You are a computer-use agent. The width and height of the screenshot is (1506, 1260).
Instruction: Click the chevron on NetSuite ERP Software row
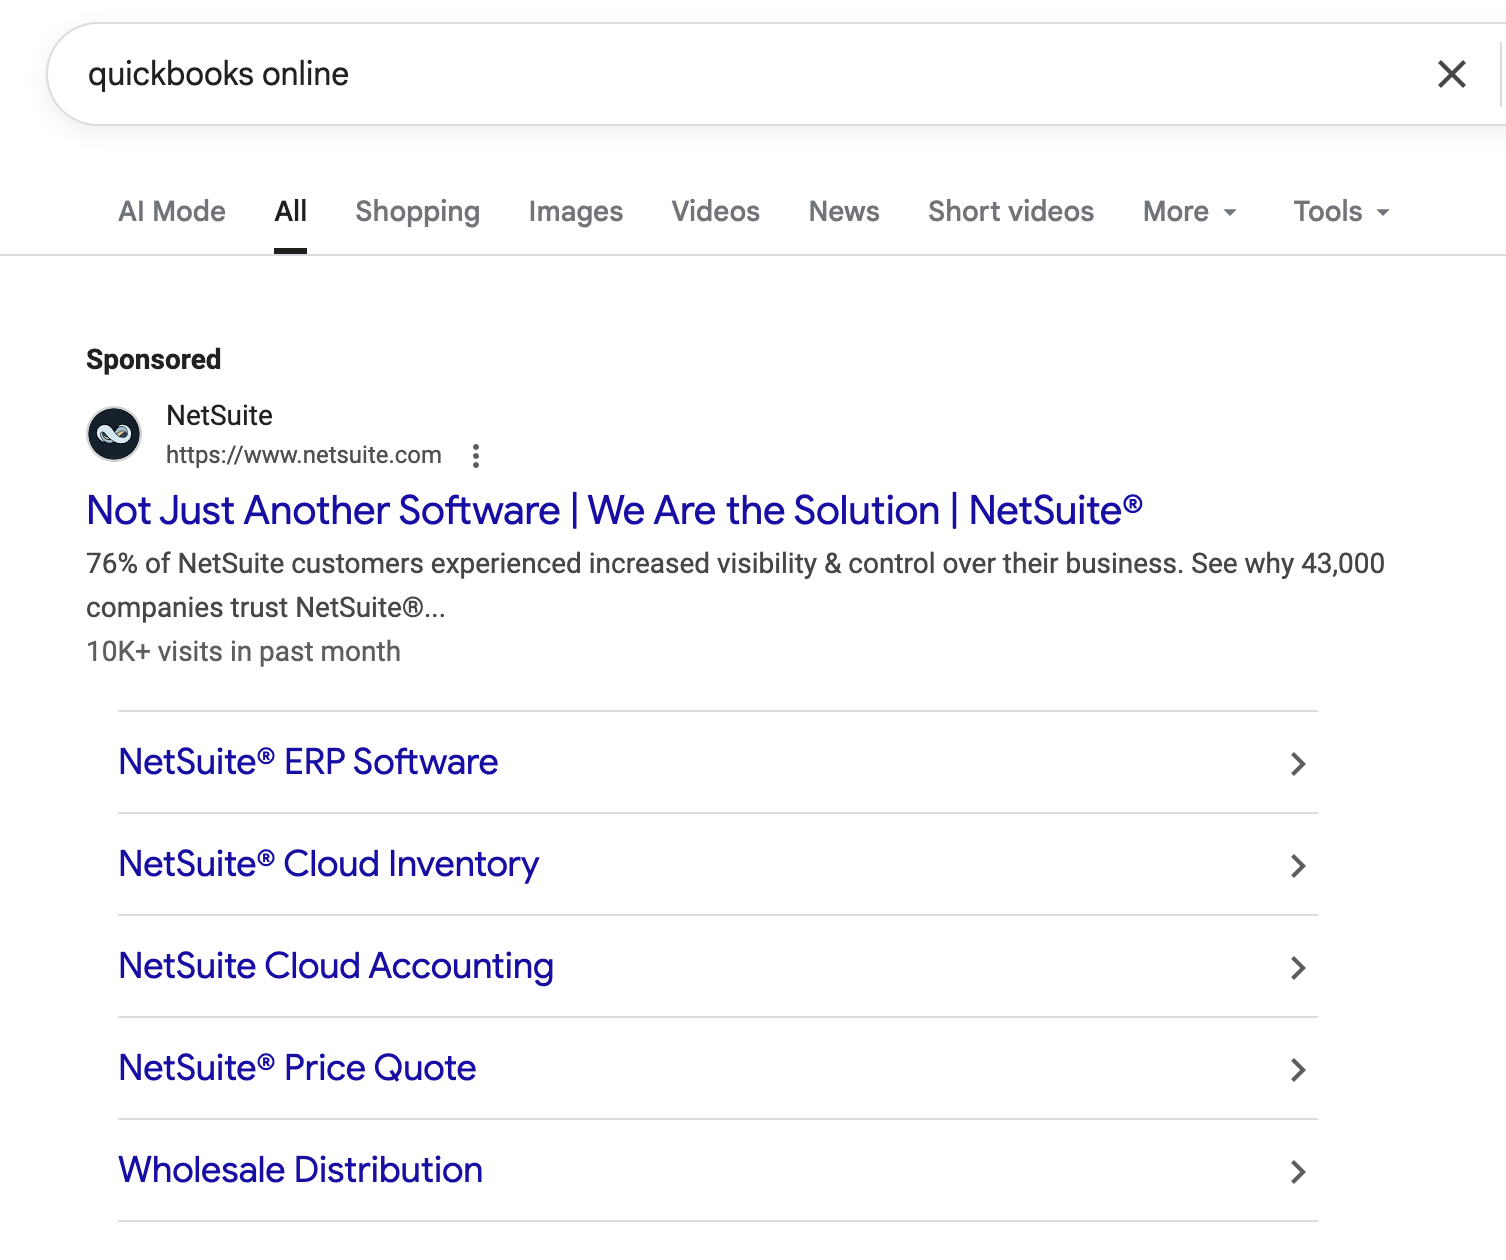1297,764
